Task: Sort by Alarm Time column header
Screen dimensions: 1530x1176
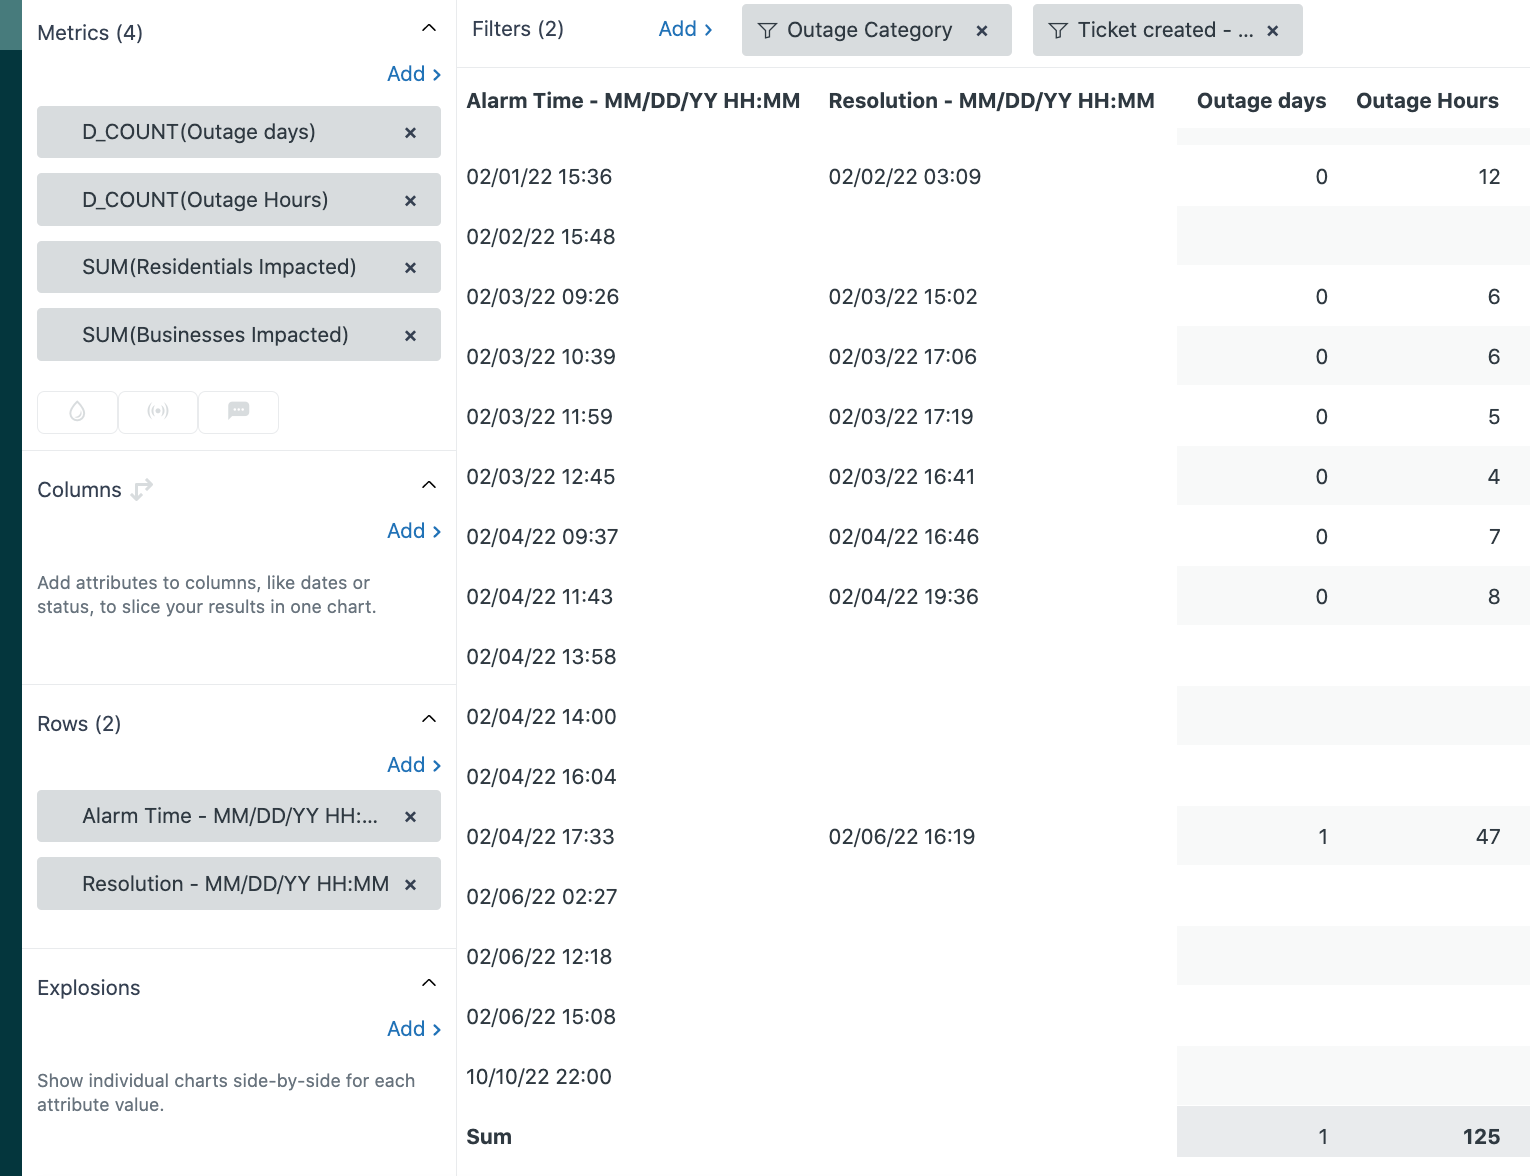Action: click(x=633, y=100)
